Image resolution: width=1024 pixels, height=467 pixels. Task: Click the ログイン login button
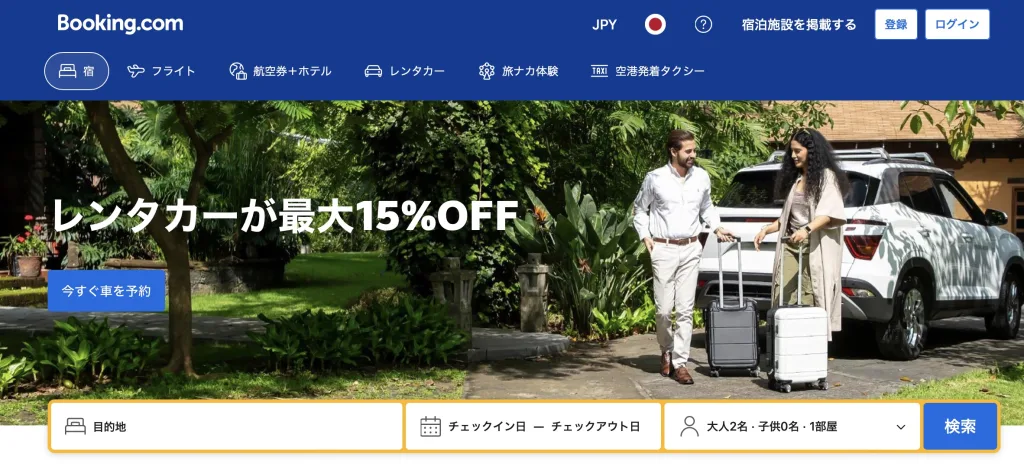(x=957, y=25)
